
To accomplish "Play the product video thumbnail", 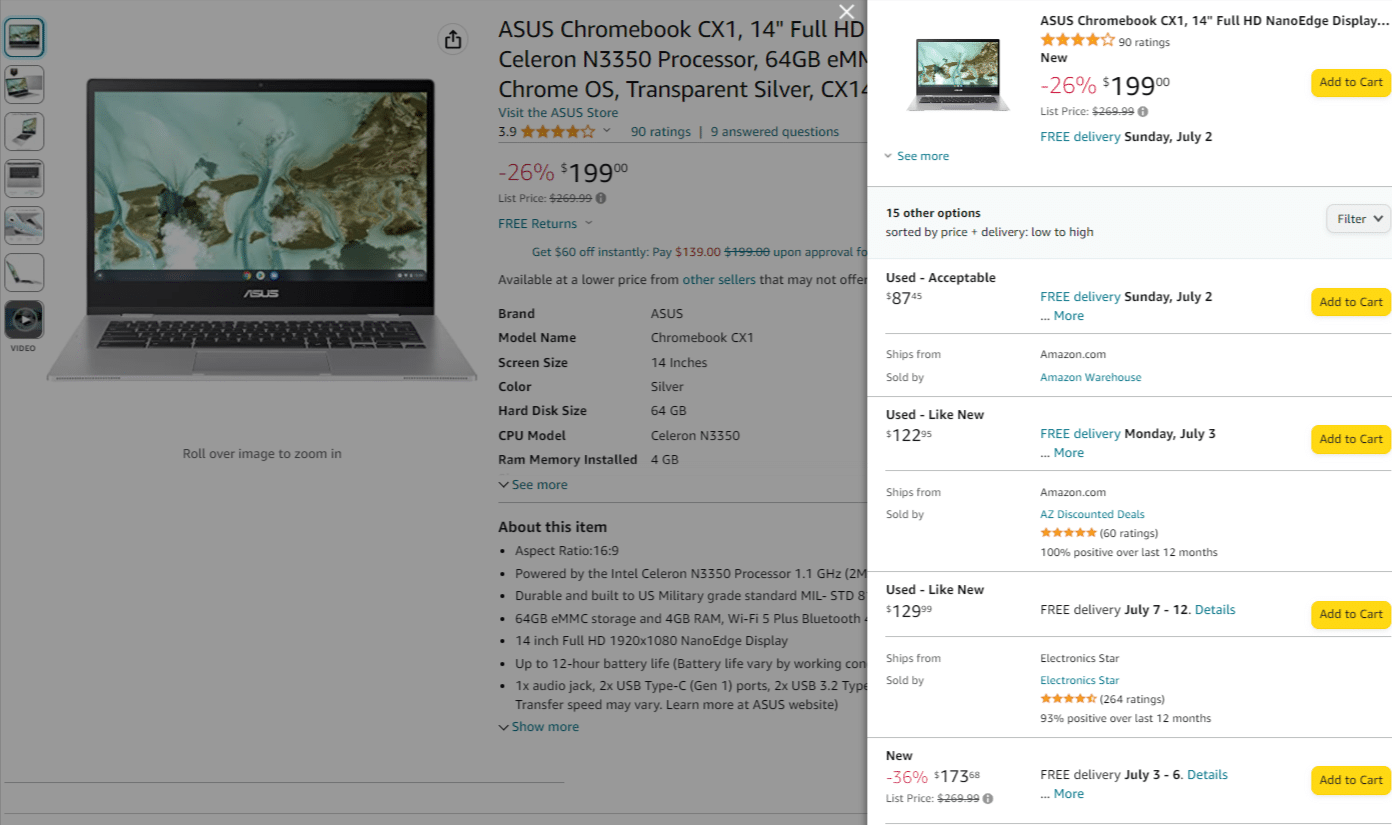I will point(24,320).
